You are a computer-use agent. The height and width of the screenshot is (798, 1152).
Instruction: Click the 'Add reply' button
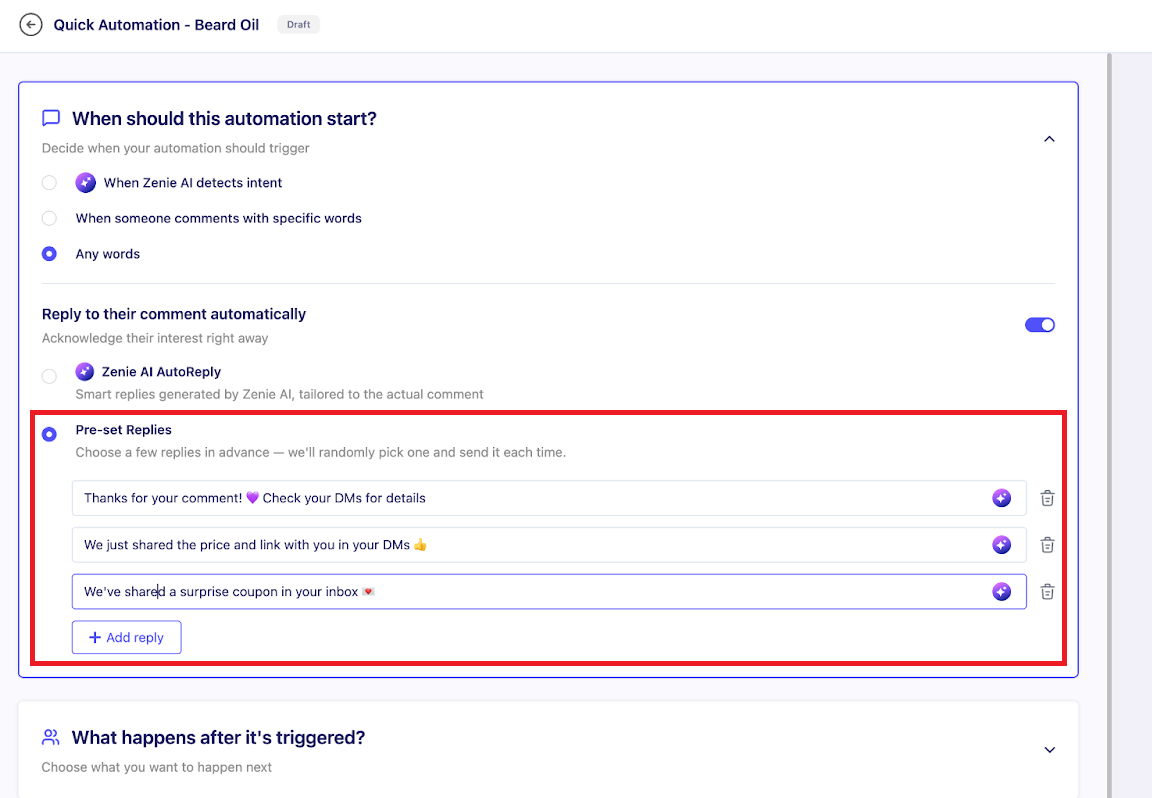pyautogui.click(x=126, y=638)
